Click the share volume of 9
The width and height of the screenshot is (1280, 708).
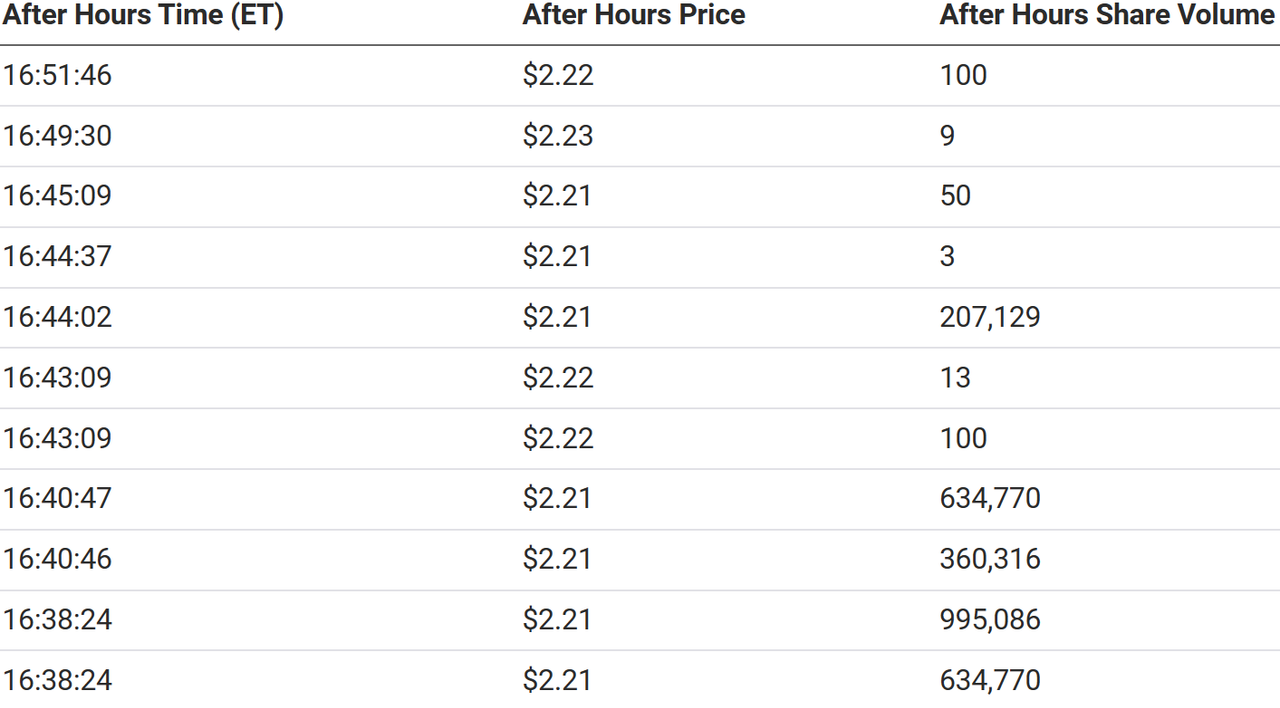[x=947, y=136]
